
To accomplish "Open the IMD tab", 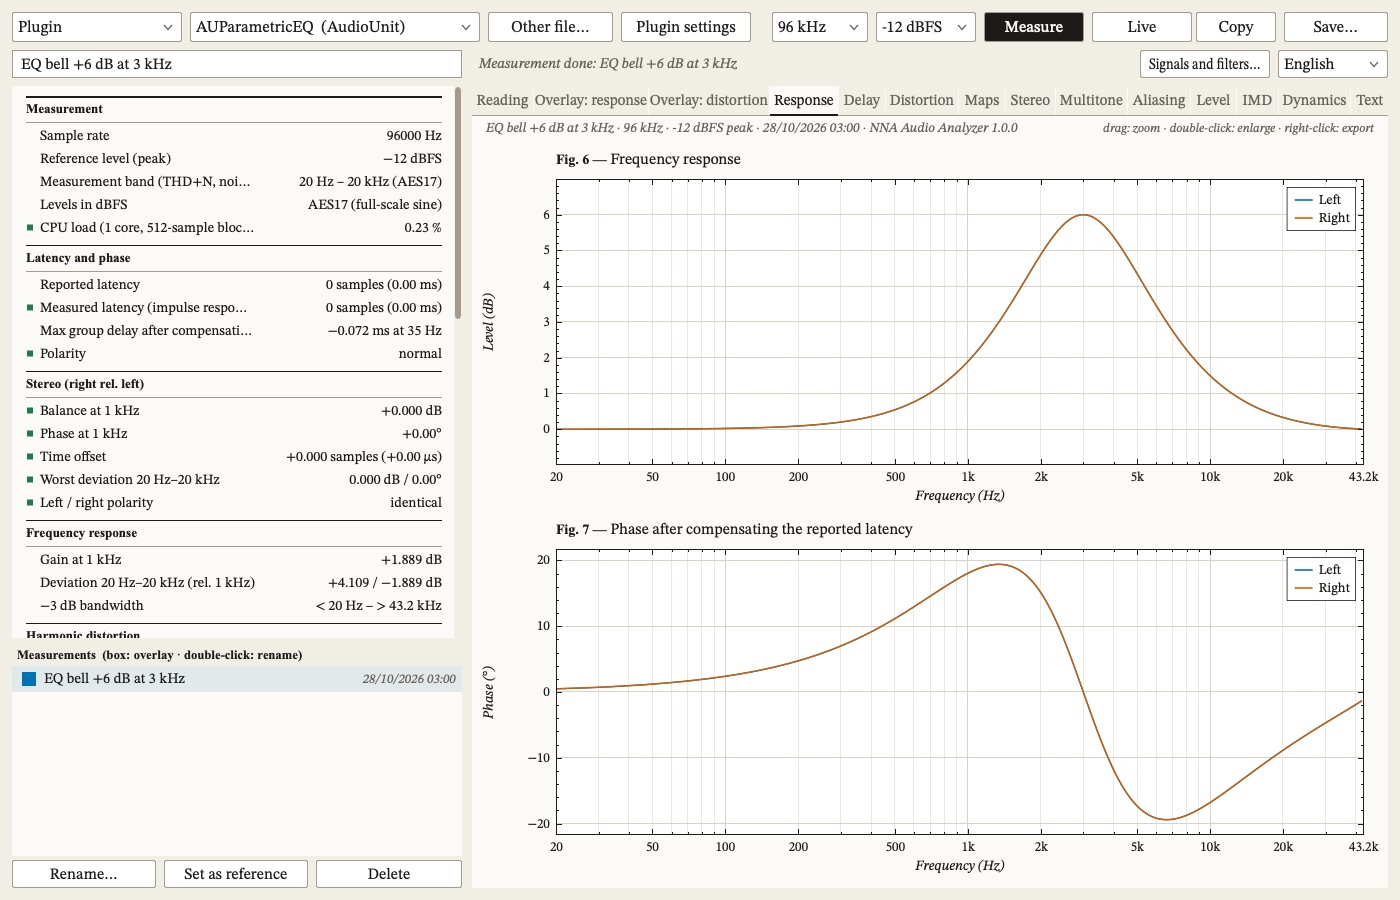I will [1257, 100].
